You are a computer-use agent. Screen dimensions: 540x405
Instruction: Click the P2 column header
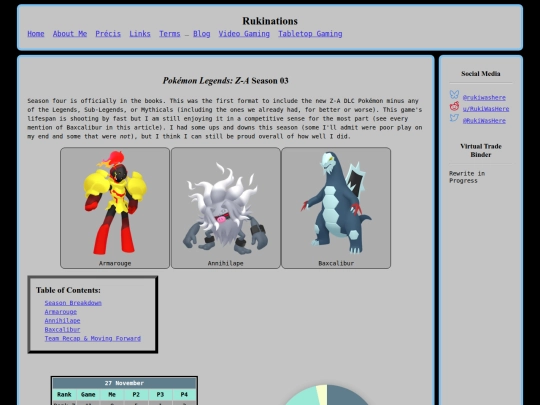[136, 394]
